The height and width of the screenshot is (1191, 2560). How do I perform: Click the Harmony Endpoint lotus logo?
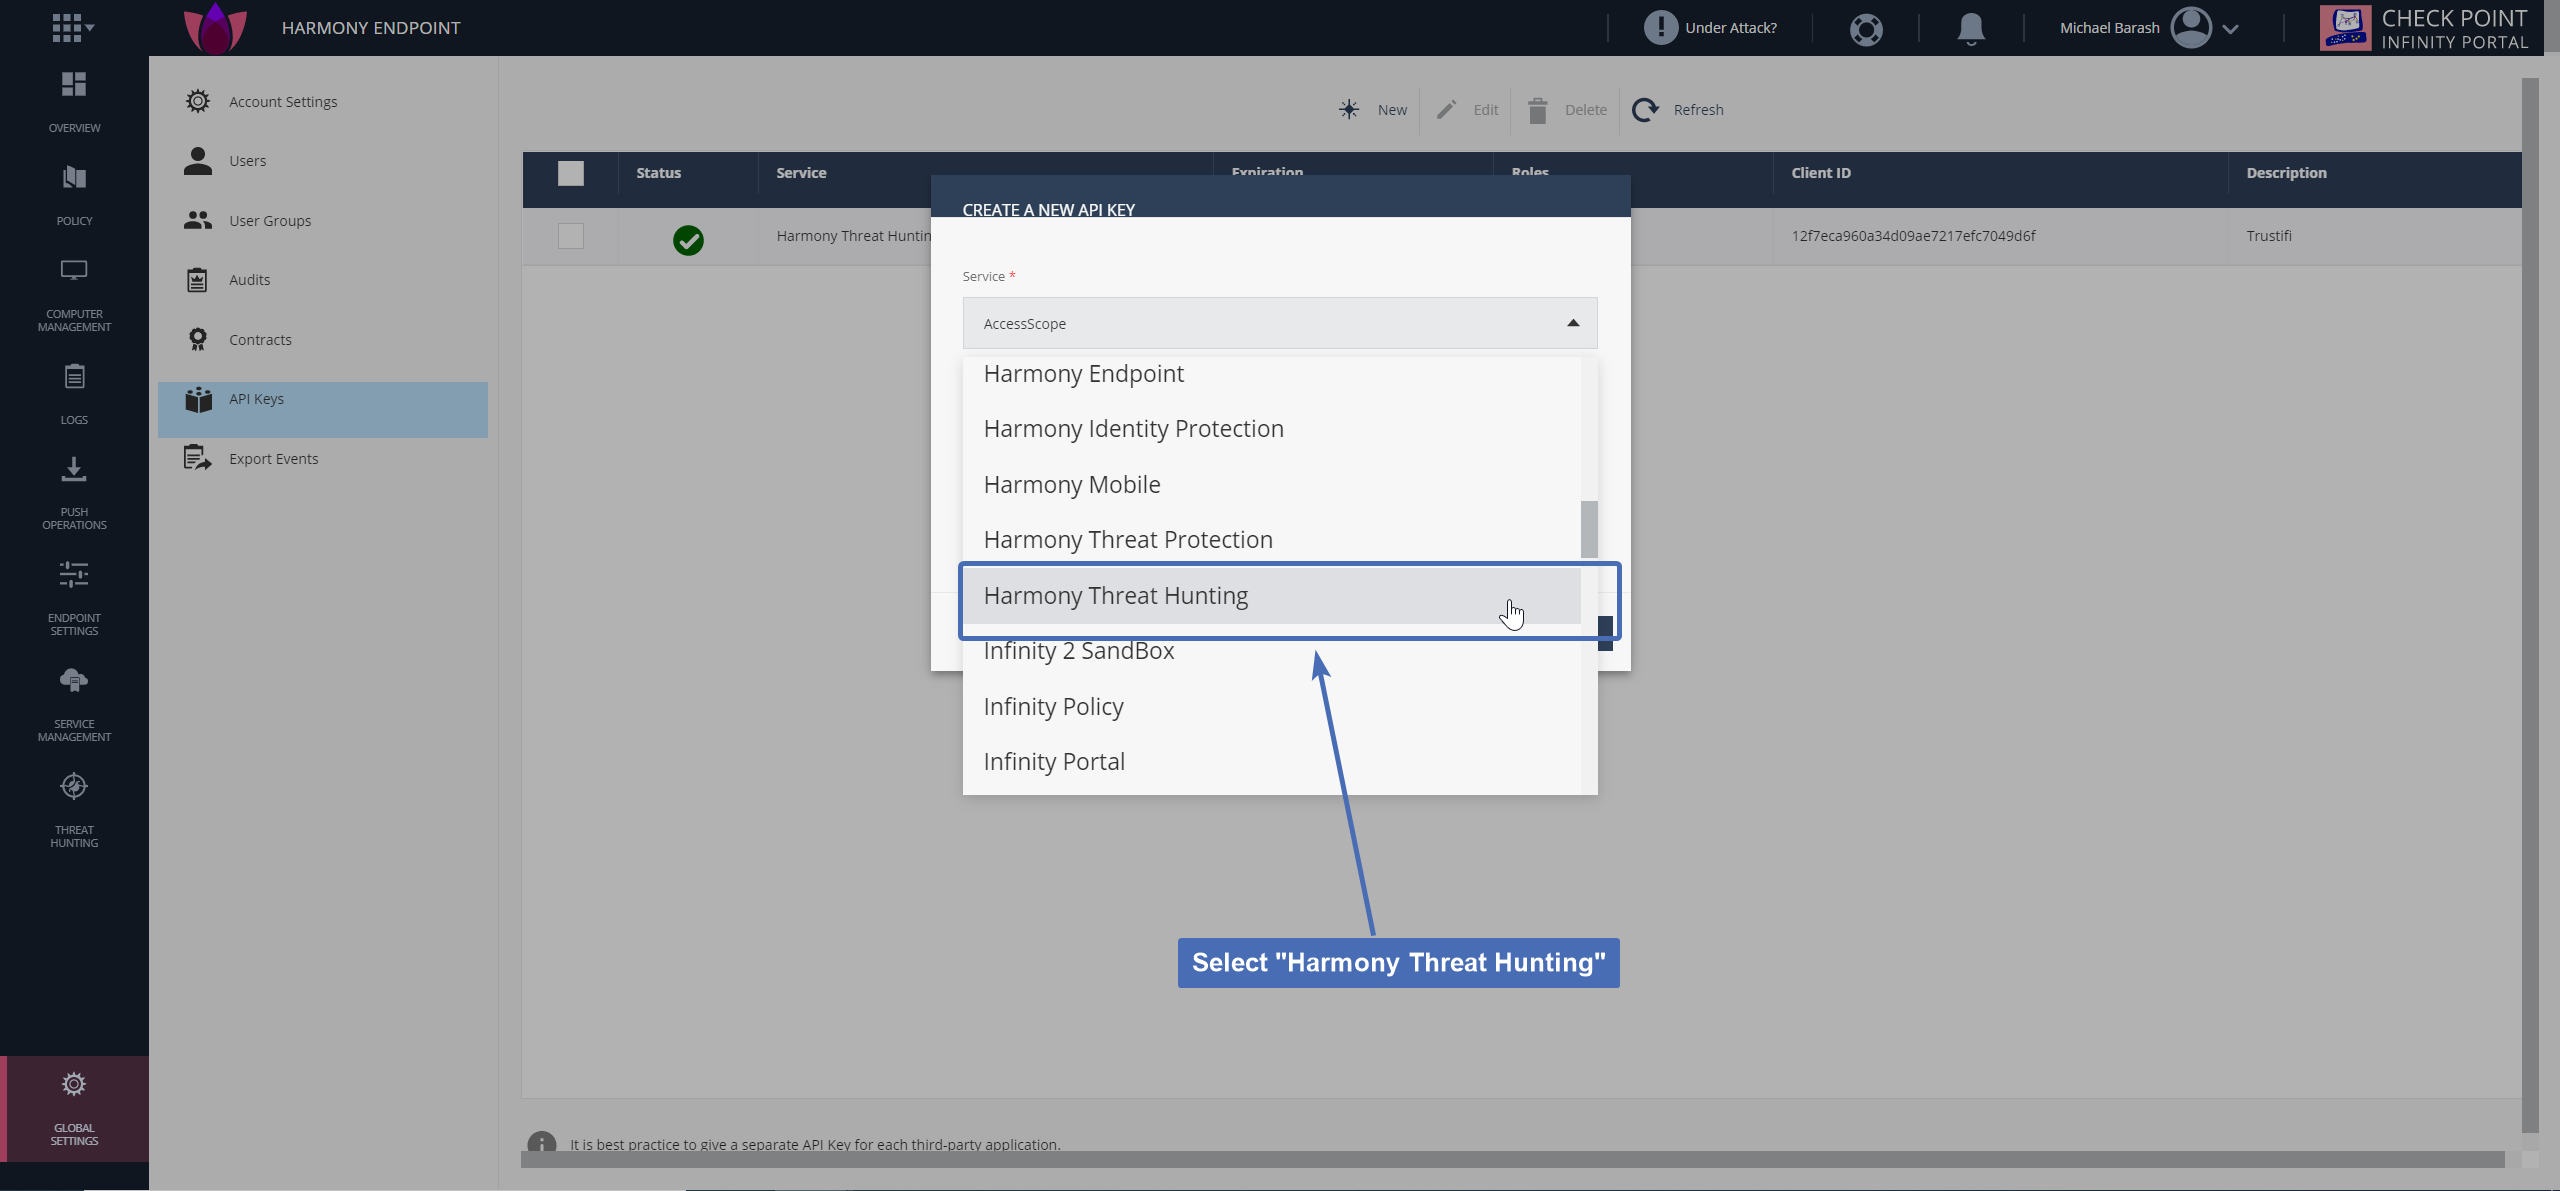click(215, 28)
